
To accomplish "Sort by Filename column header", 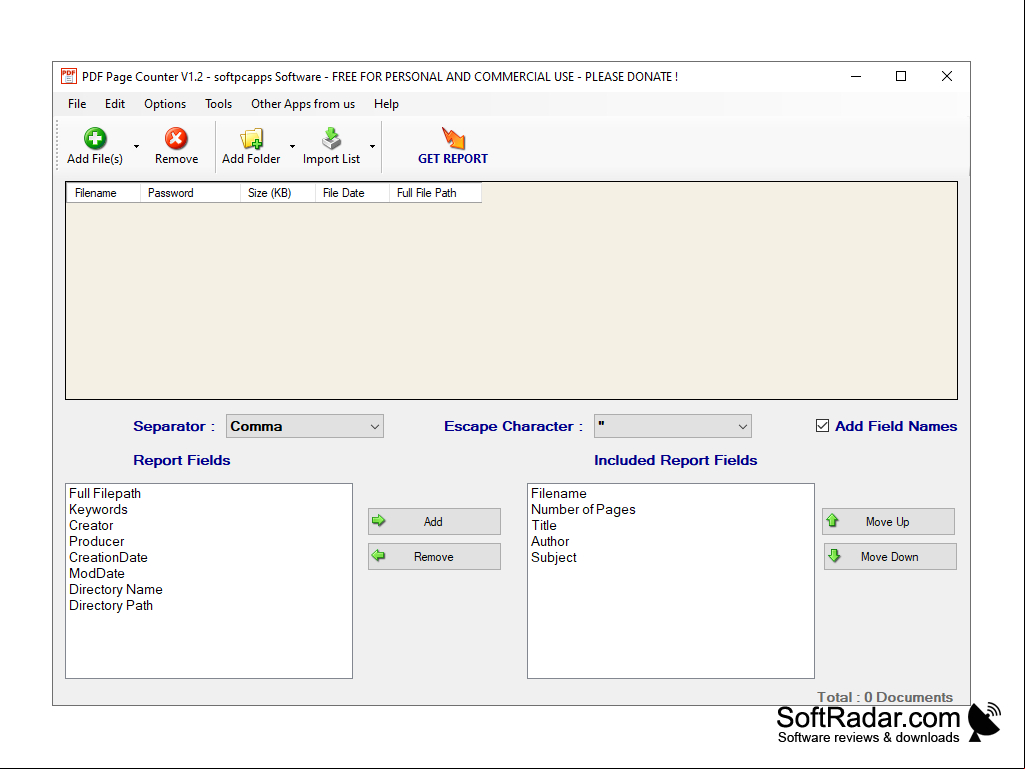I will point(103,193).
